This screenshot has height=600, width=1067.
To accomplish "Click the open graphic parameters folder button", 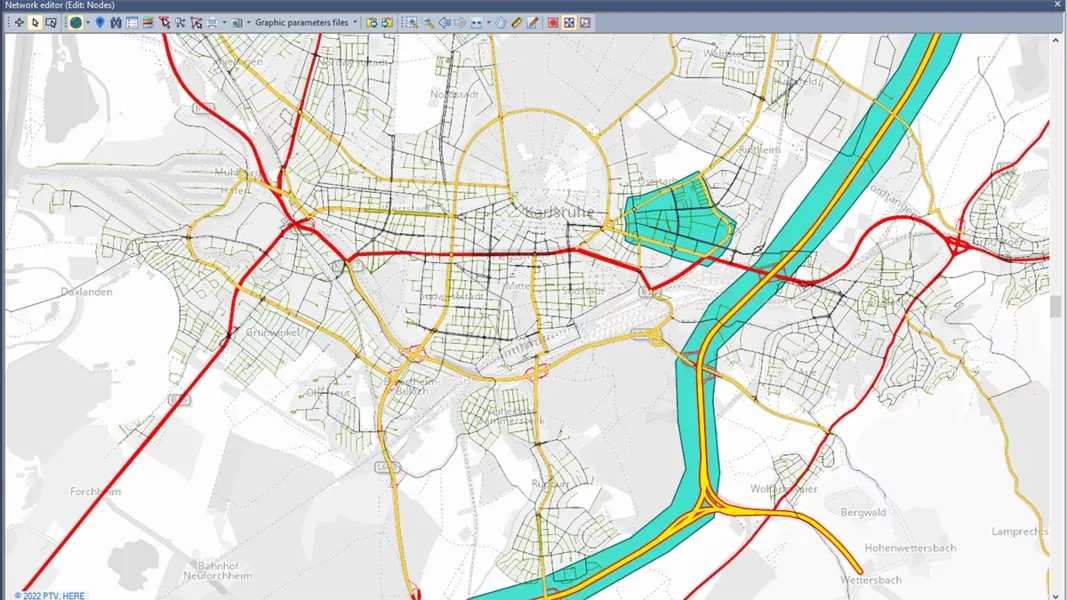I will [x=371, y=22].
